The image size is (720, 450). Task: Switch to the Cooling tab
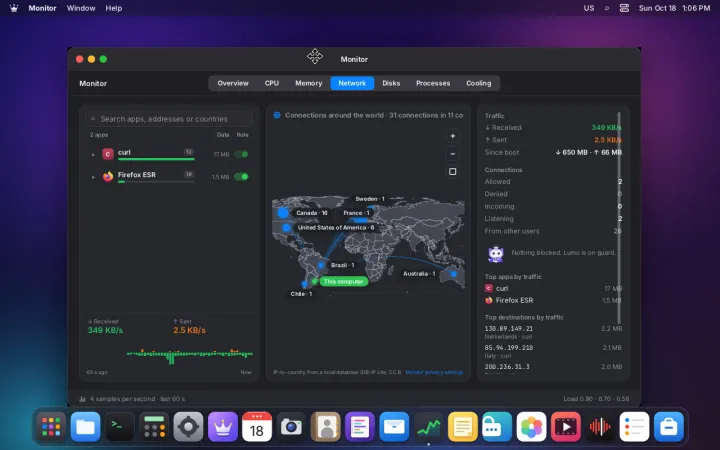point(478,83)
